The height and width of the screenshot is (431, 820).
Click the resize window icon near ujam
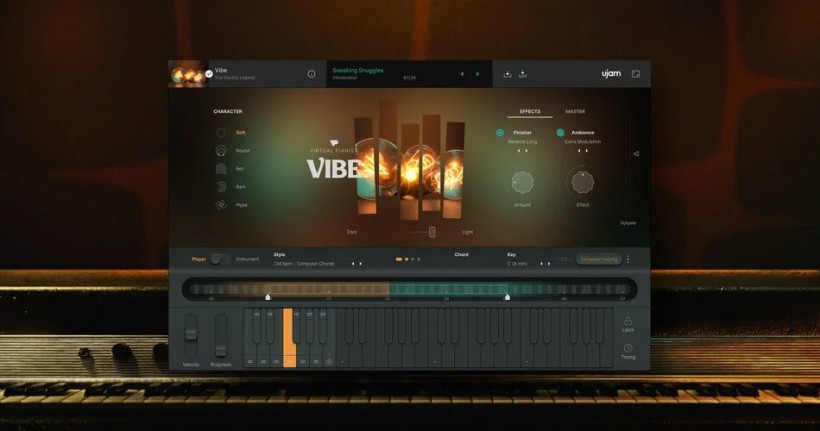(635, 74)
